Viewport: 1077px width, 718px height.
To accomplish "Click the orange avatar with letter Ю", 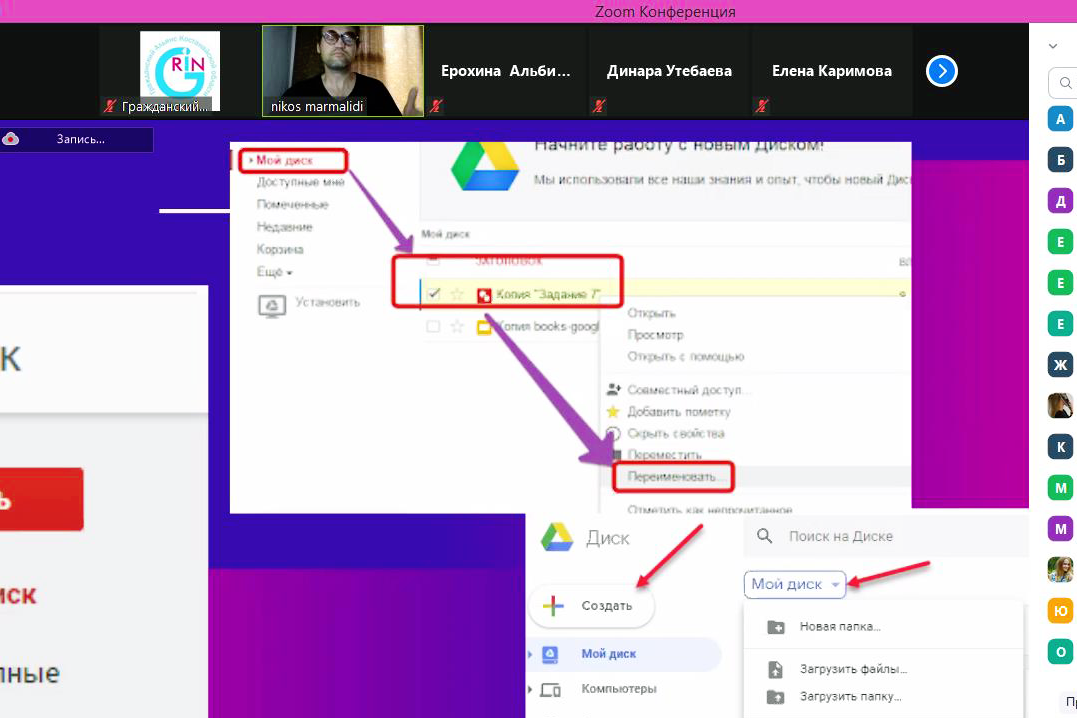I will pyautogui.click(x=1060, y=610).
